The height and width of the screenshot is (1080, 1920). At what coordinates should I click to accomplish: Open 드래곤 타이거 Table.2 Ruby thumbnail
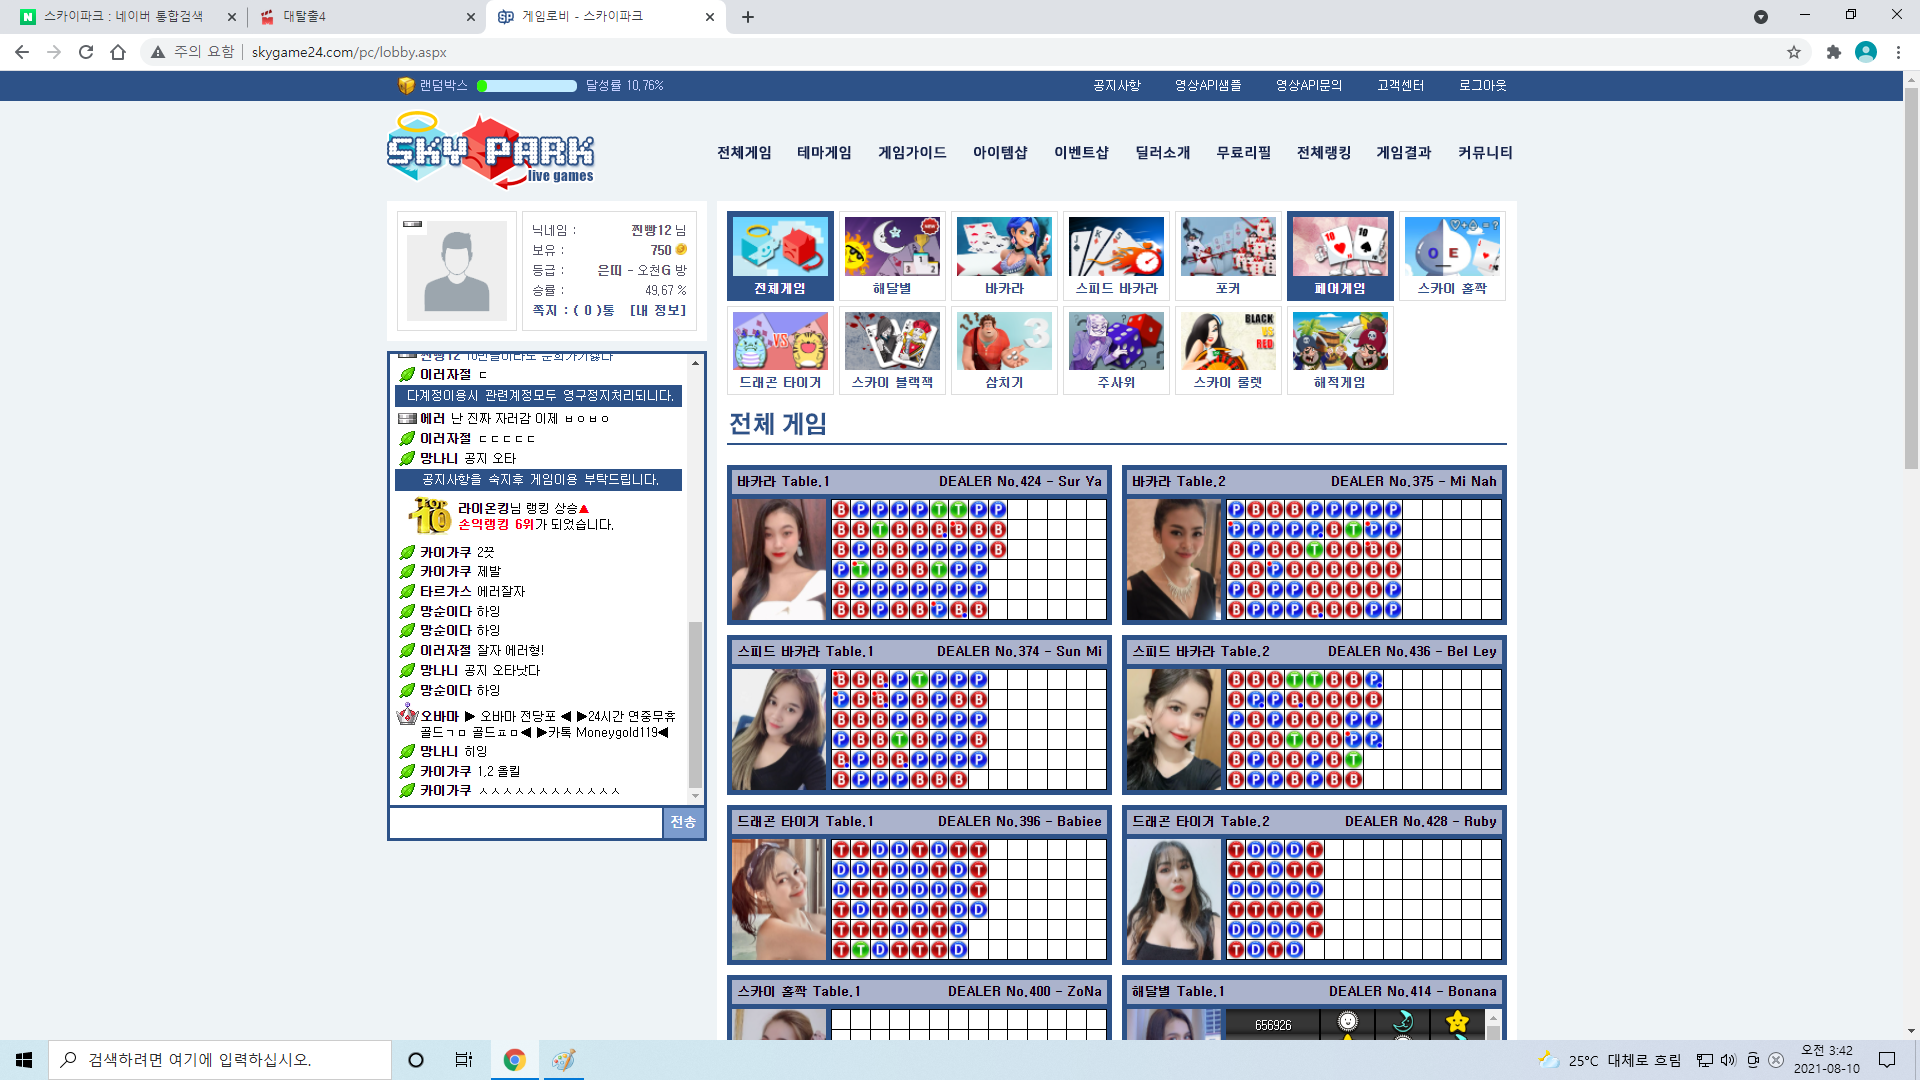pos(1174,900)
